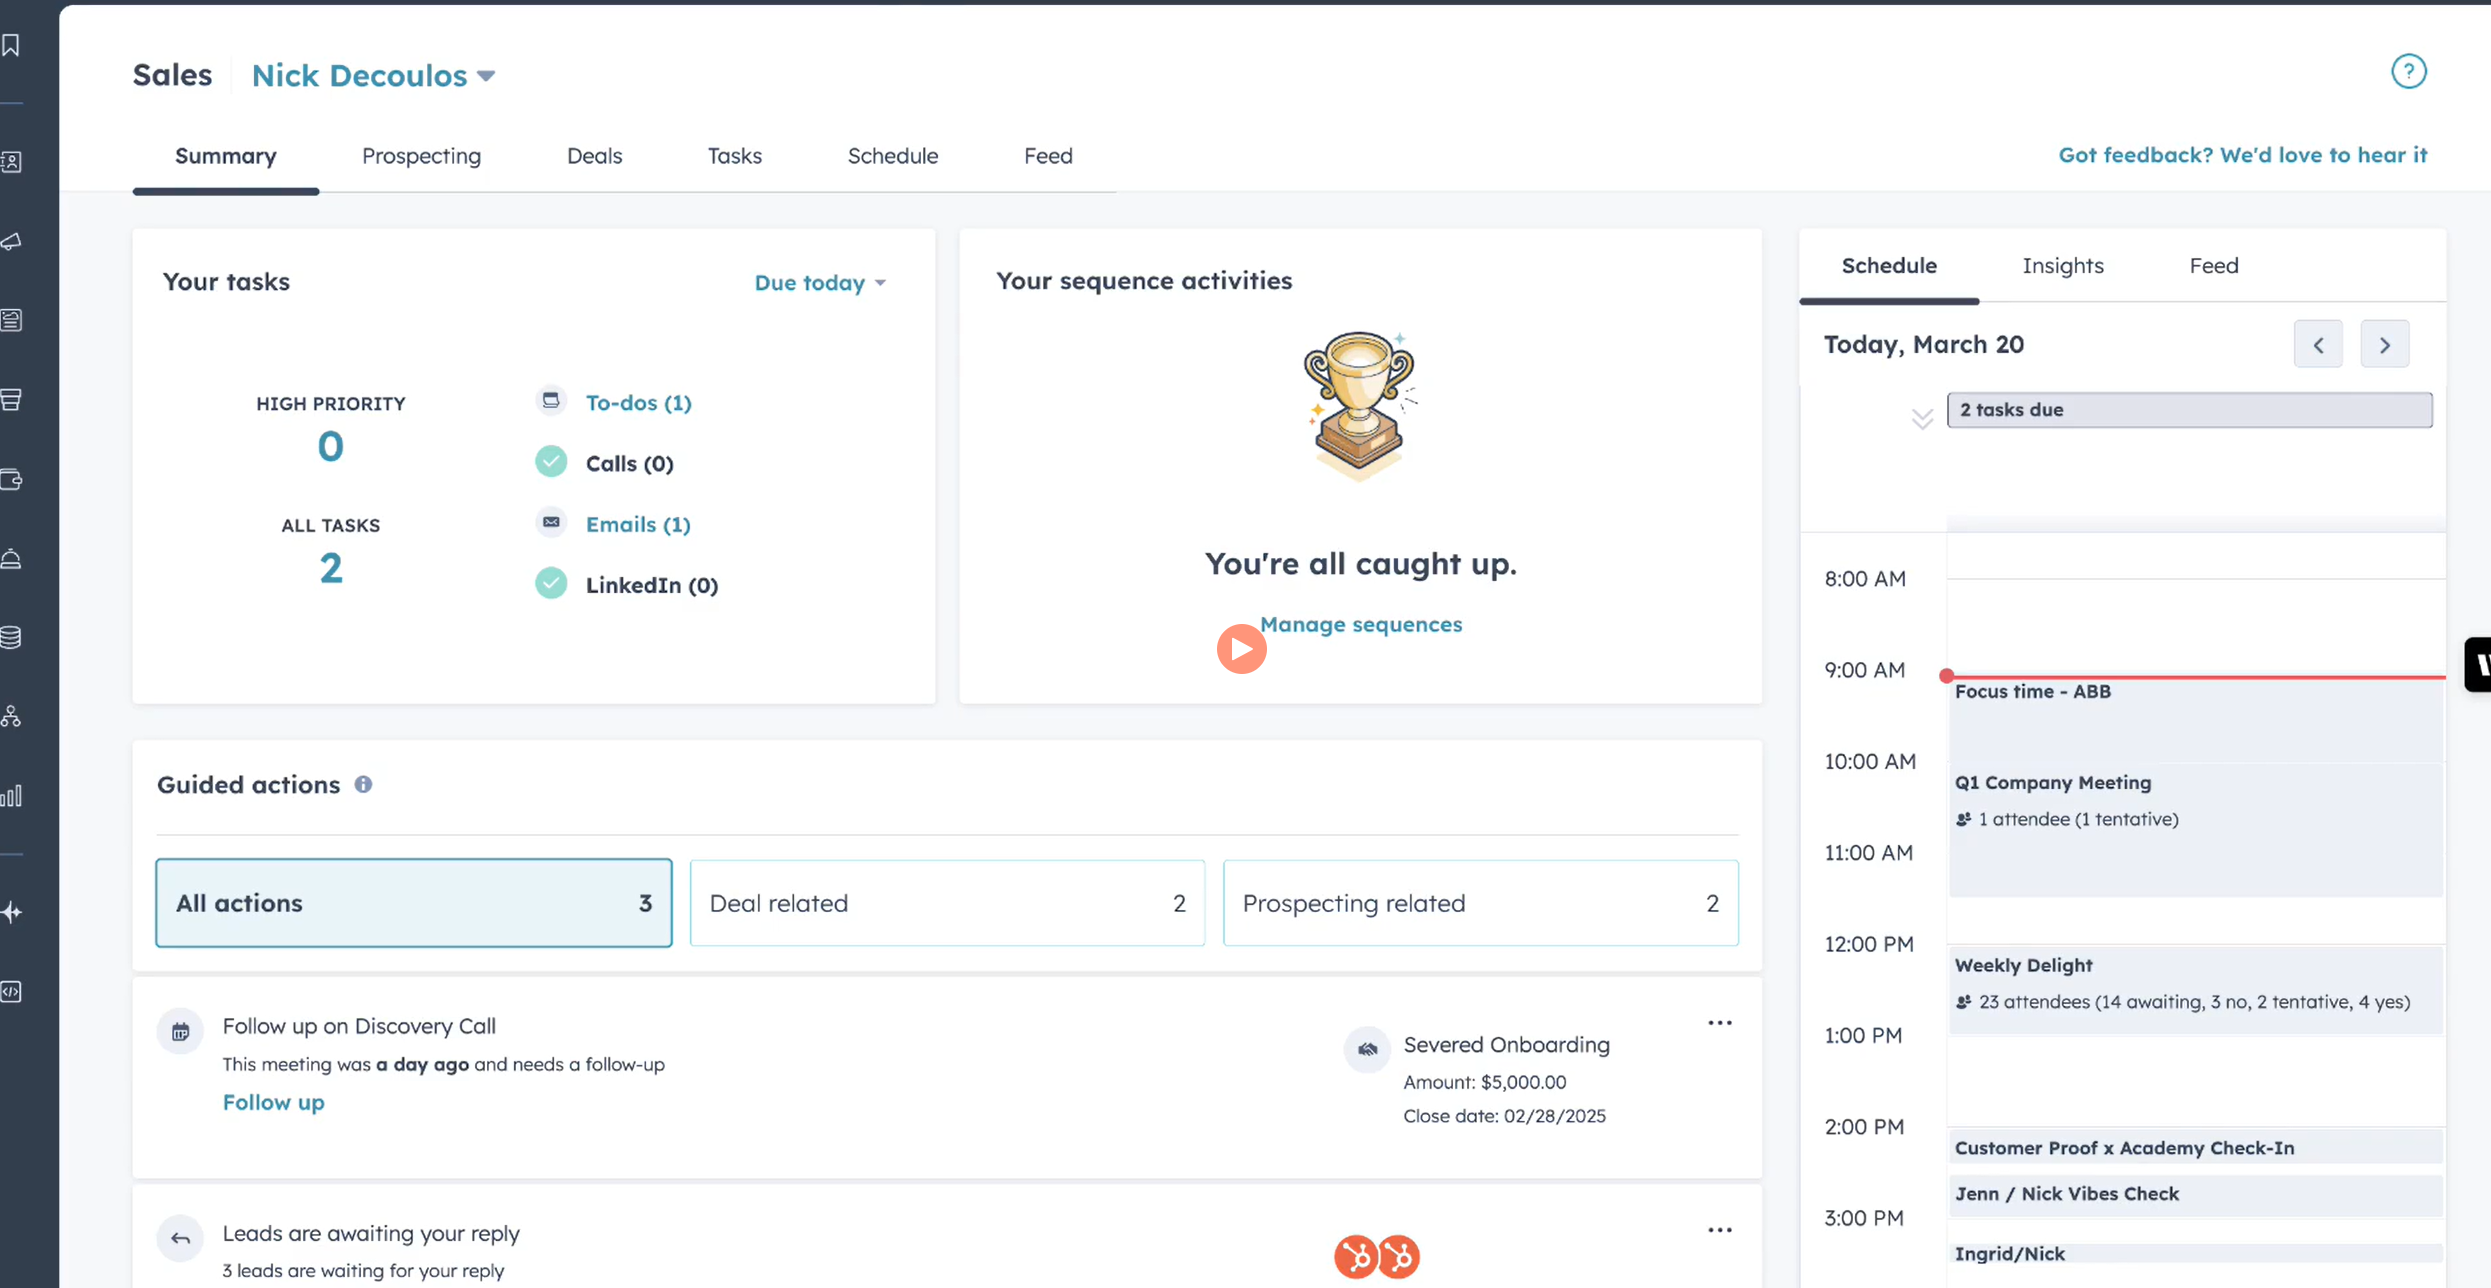Switch to the Tasks tab
Image resolution: width=2491 pixels, height=1288 pixels.
735,156
